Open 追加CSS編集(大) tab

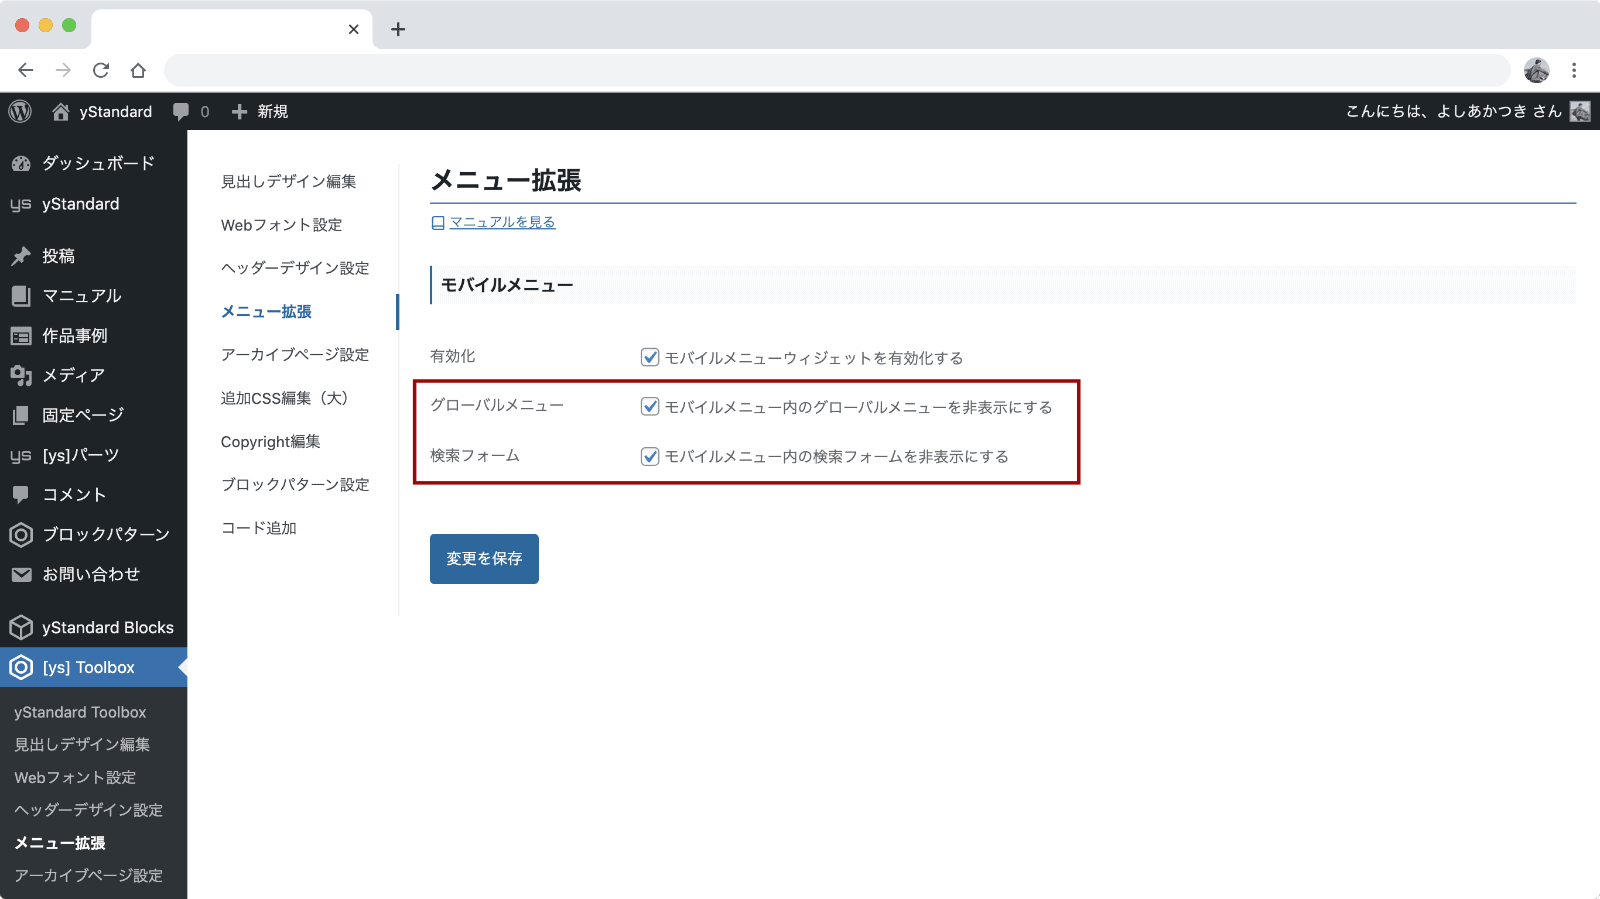[x=285, y=398]
